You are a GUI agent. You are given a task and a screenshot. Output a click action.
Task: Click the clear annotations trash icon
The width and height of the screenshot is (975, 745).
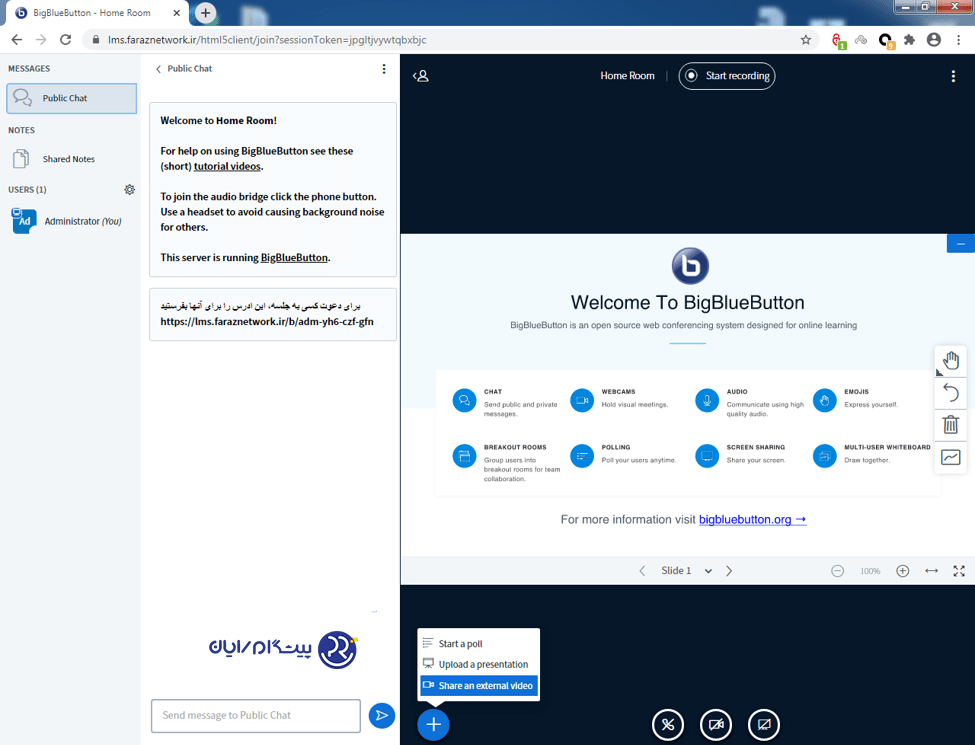(x=950, y=425)
